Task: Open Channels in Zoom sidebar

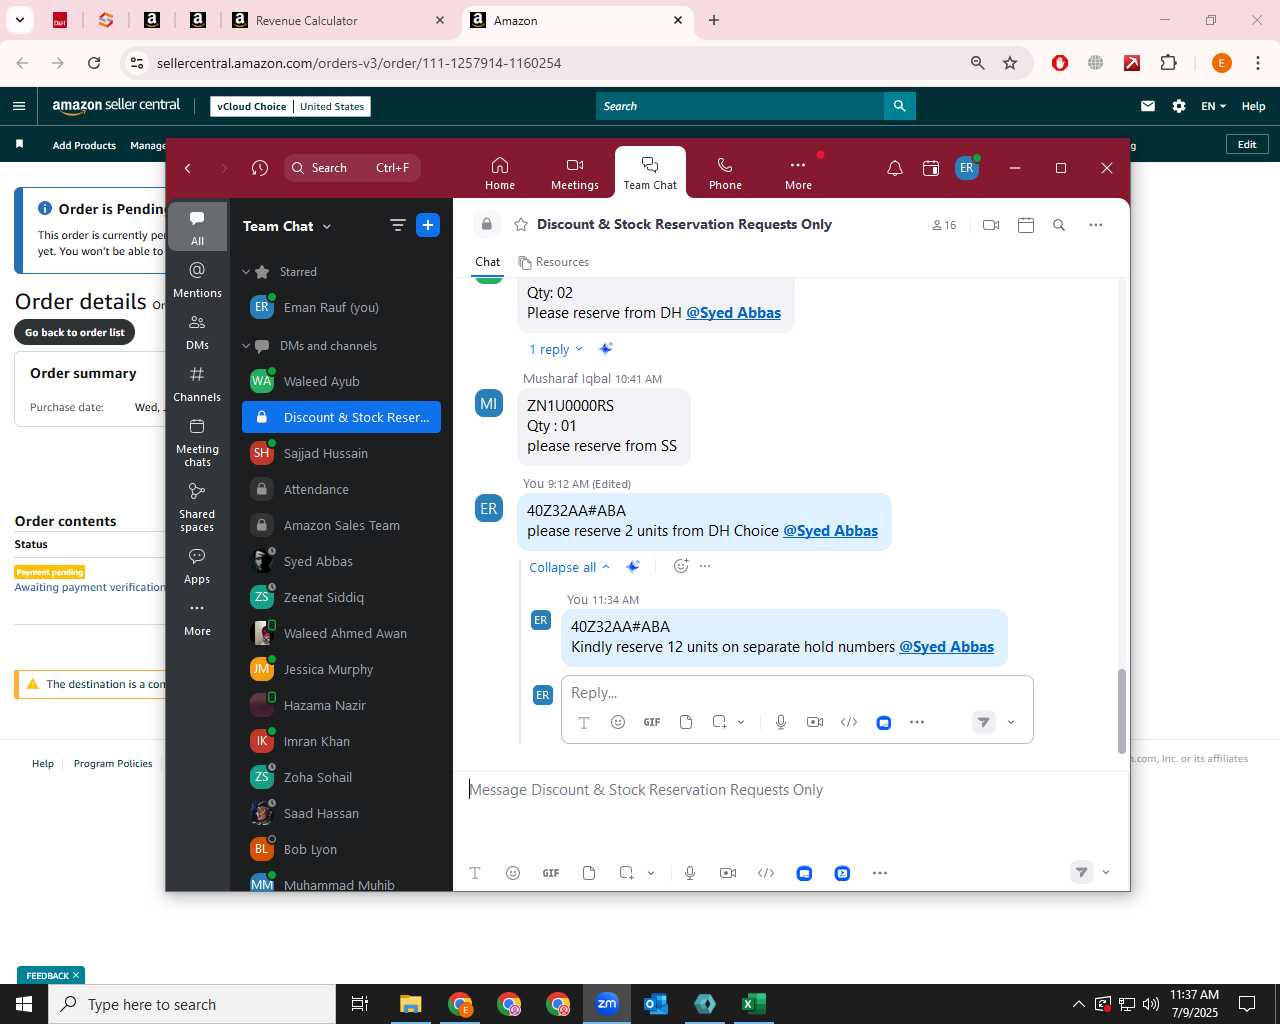Action: (197, 384)
